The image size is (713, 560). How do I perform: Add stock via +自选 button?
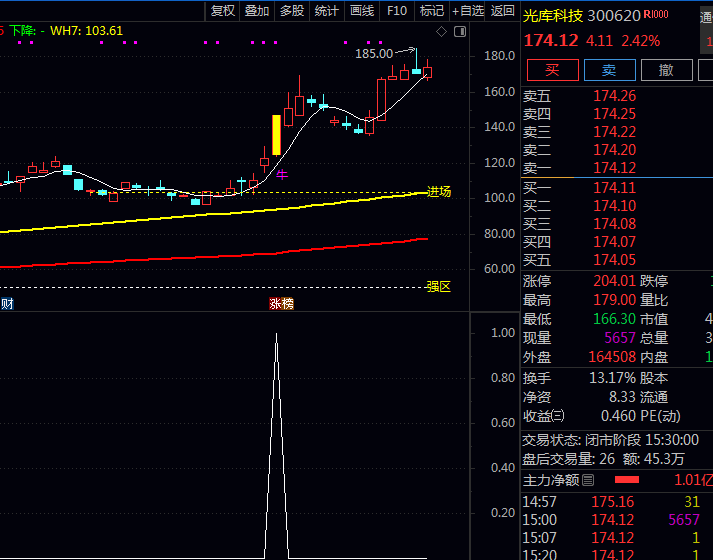click(467, 11)
